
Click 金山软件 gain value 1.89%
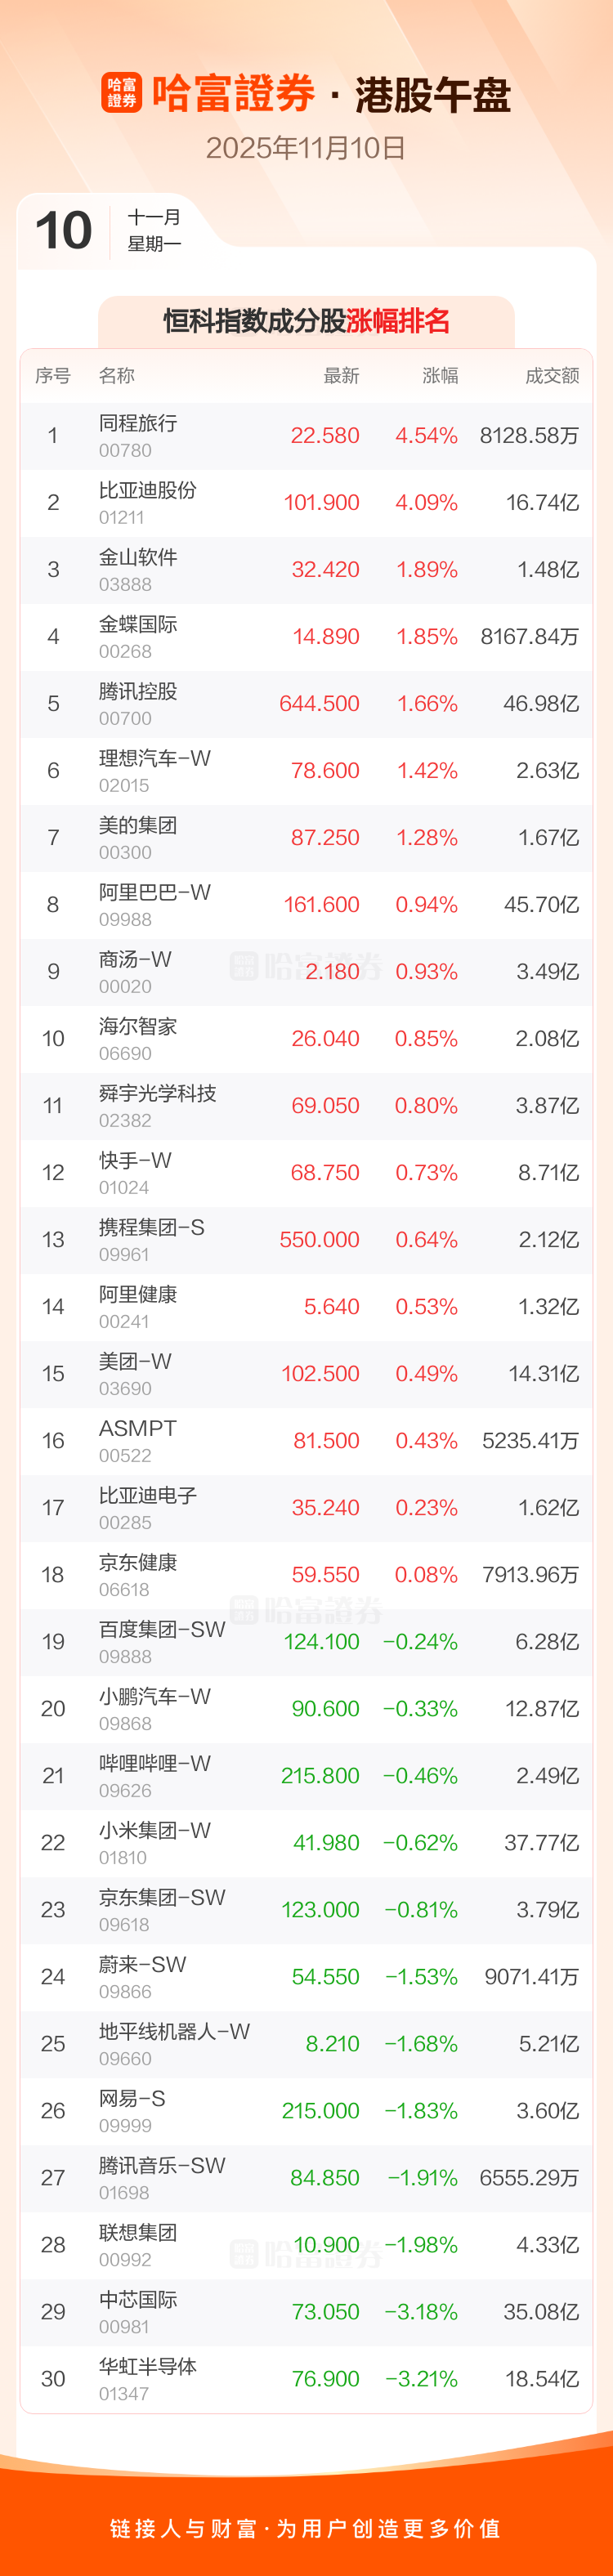click(x=427, y=570)
